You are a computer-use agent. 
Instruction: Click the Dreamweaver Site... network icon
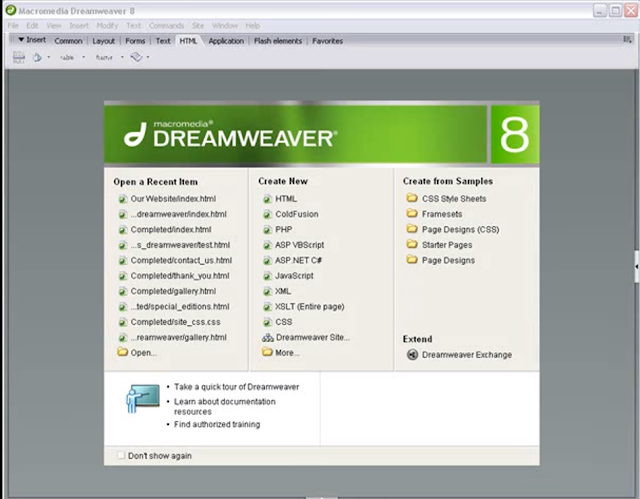click(x=268, y=337)
